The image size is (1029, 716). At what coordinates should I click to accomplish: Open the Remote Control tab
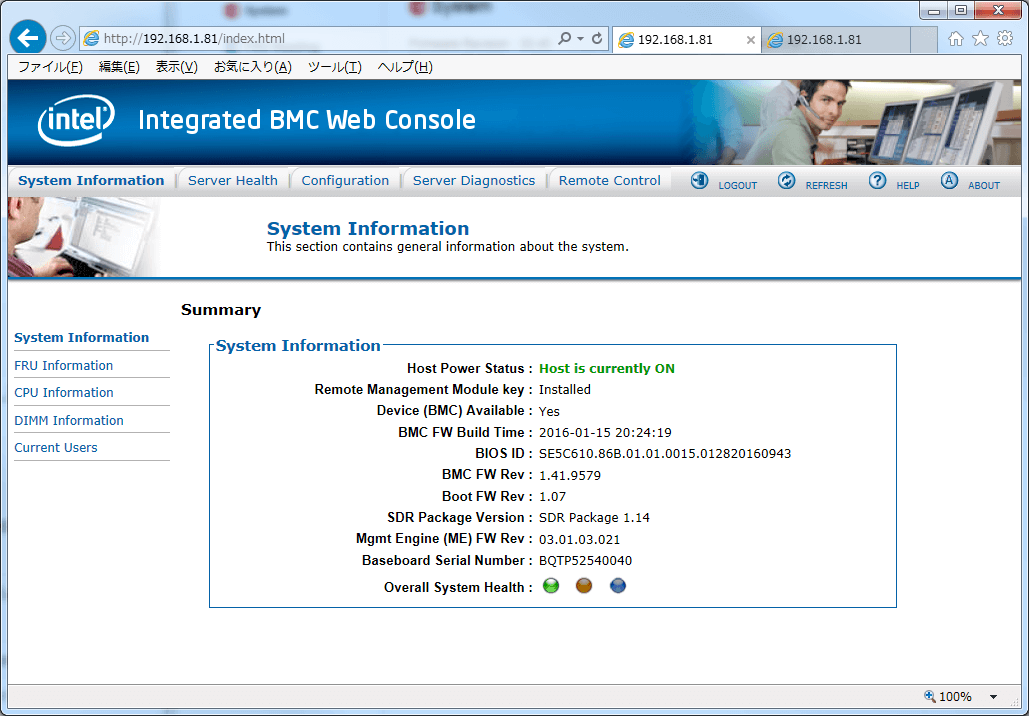point(610,180)
